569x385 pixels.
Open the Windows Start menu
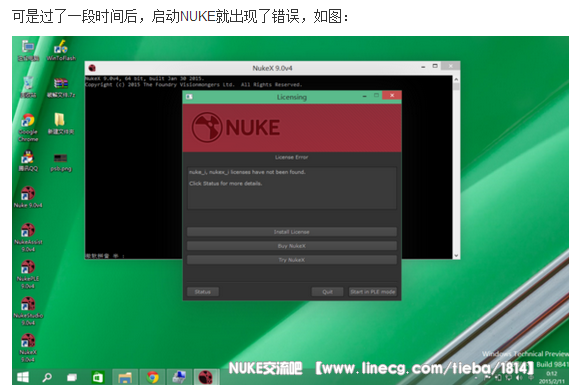pyautogui.click(x=23, y=377)
